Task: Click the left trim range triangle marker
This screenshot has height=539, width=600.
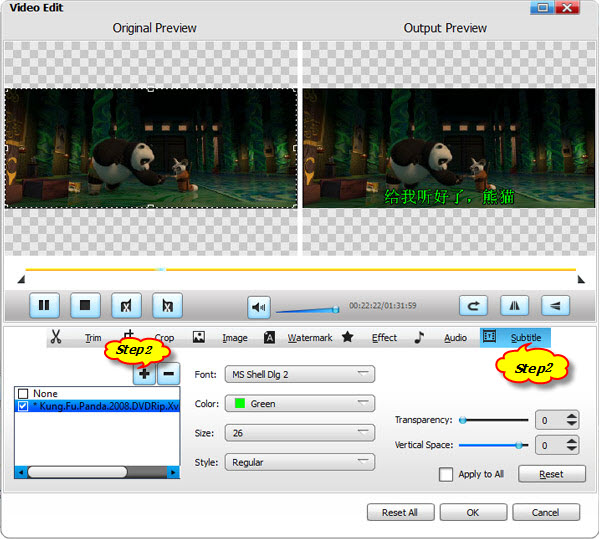Action: tap(21, 280)
